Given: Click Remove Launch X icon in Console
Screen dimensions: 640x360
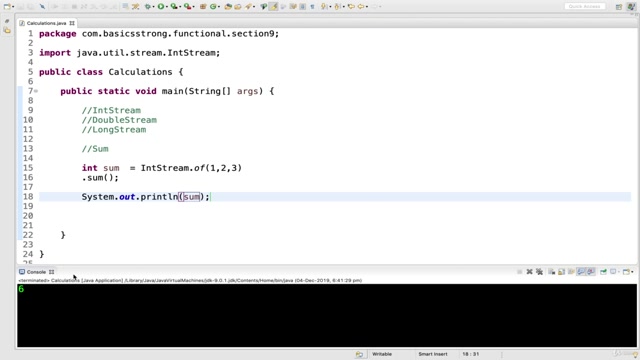Looking at the screenshot, I should tap(529, 272).
